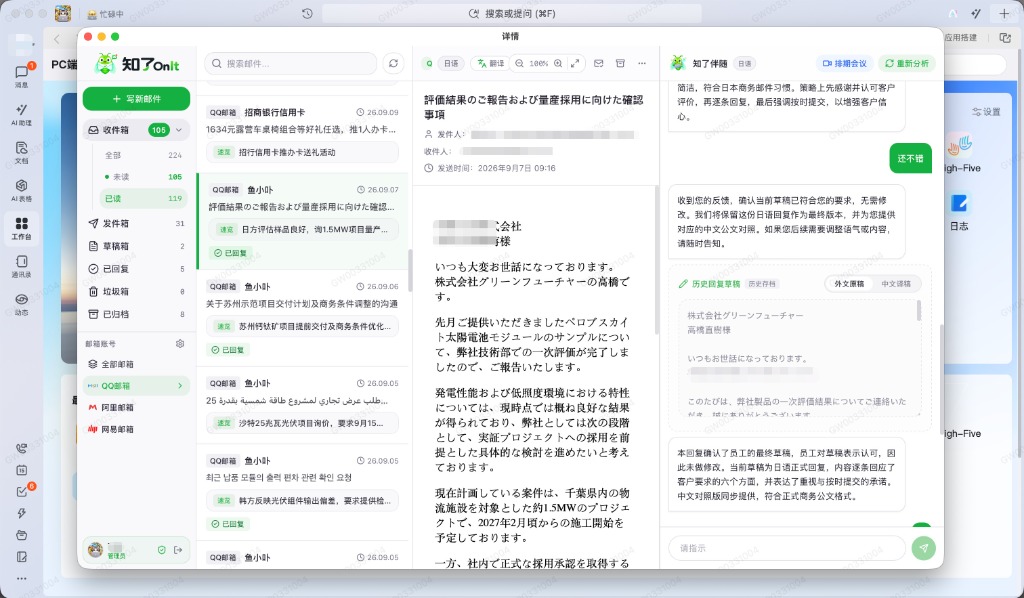This screenshot has height=598, width=1024.
Task: Compose a new email with 写新邮件
Action: tap(136, 99)
